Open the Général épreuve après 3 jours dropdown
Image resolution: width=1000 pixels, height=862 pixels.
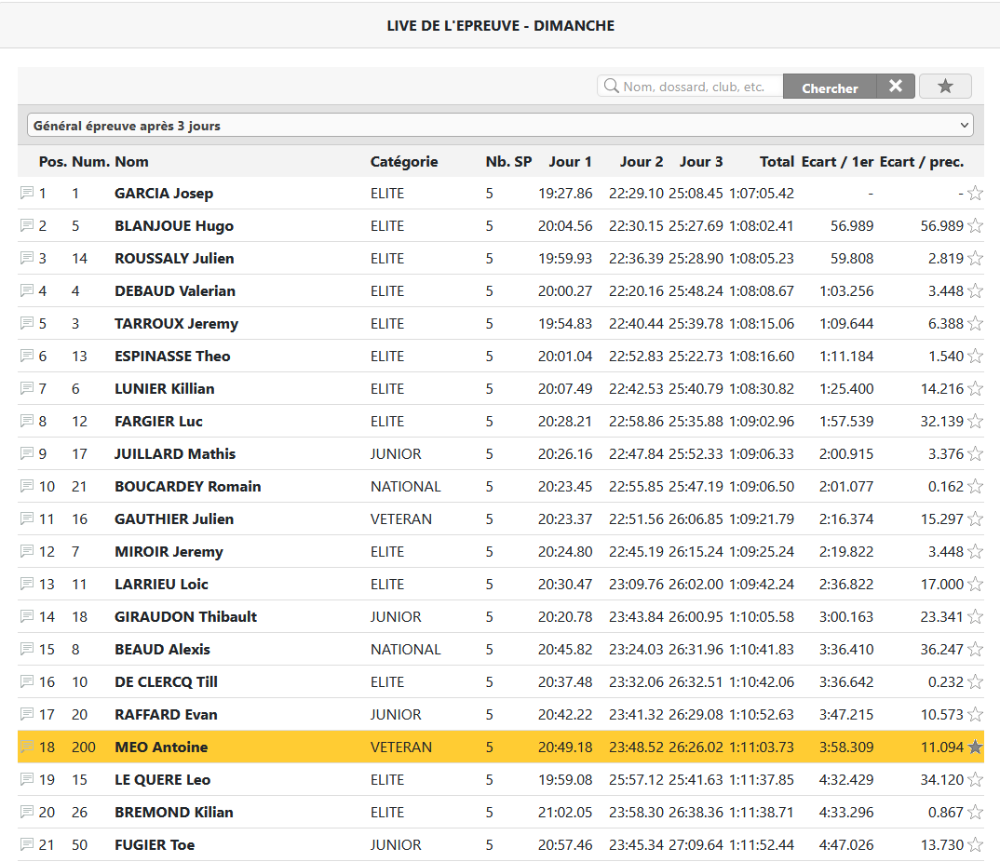click(500, 126)
